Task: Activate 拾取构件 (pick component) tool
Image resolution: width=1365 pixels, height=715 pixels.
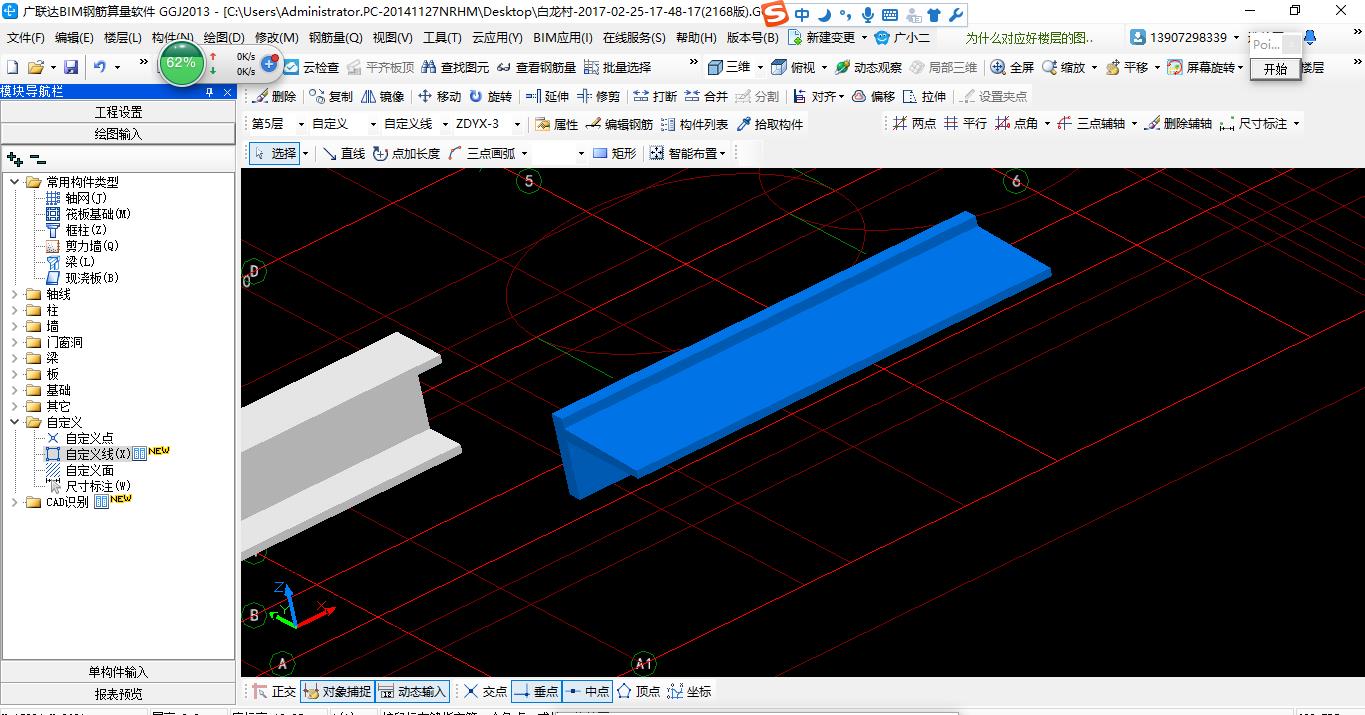Action: point(770,125)
